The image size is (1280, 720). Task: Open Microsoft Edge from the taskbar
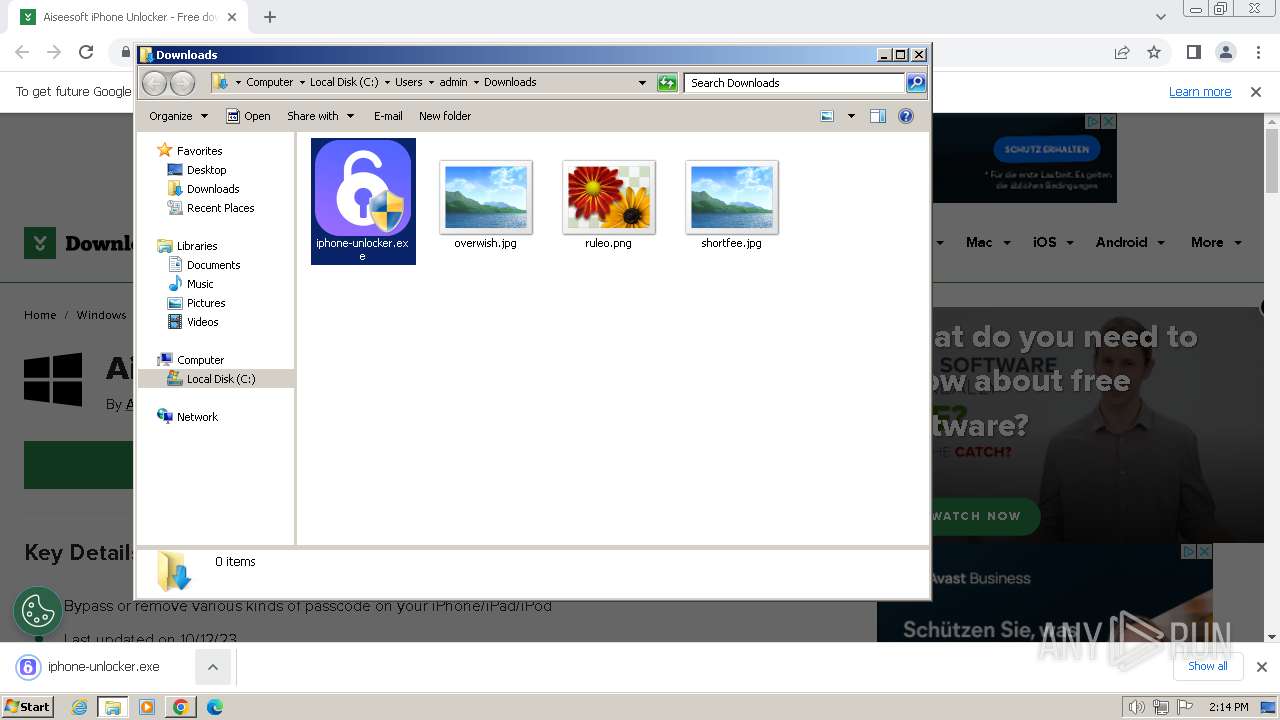pos(215,707)
